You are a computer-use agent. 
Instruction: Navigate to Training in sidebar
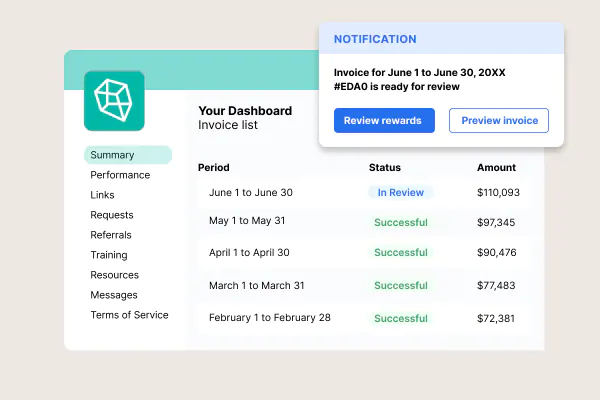click(x=109, y=255)
